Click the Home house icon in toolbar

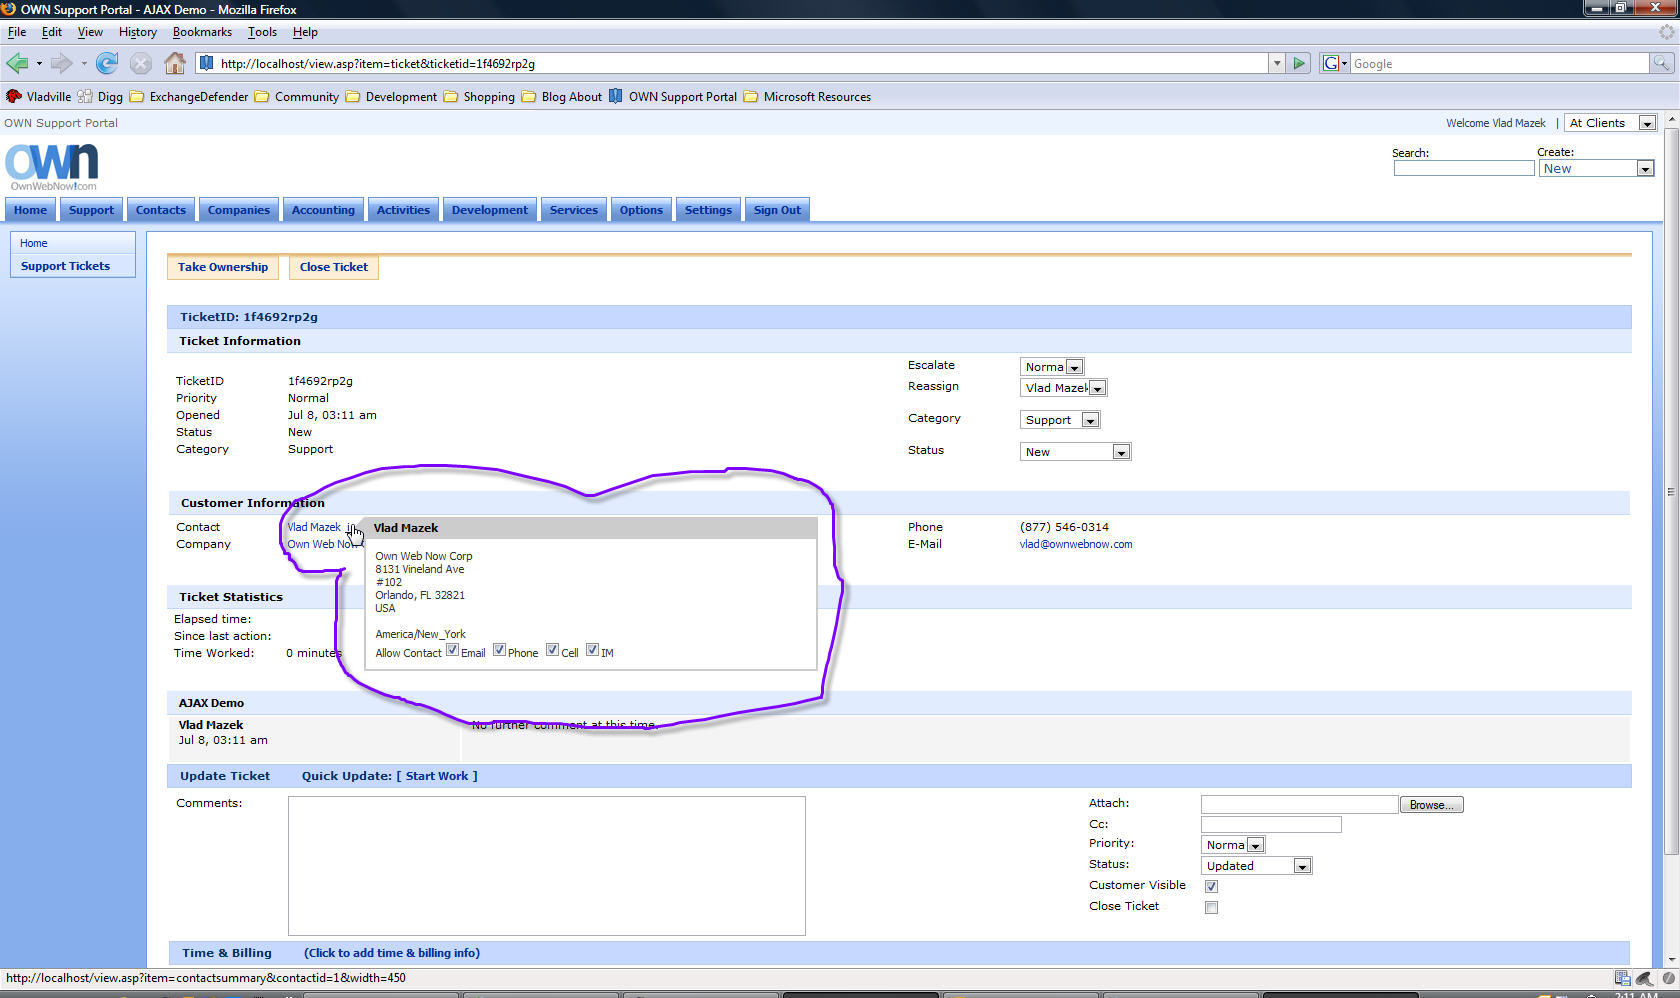tap(175, 64)
